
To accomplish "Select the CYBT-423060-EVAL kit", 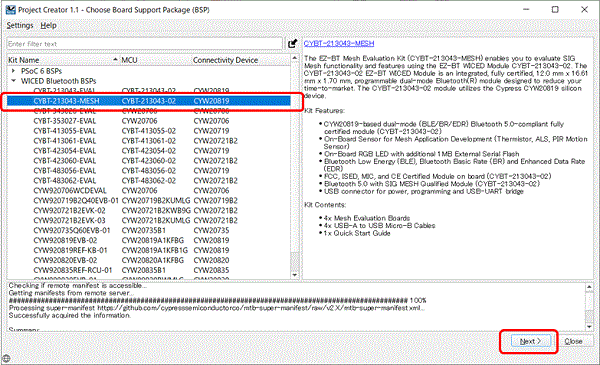I will click(65, 161).
